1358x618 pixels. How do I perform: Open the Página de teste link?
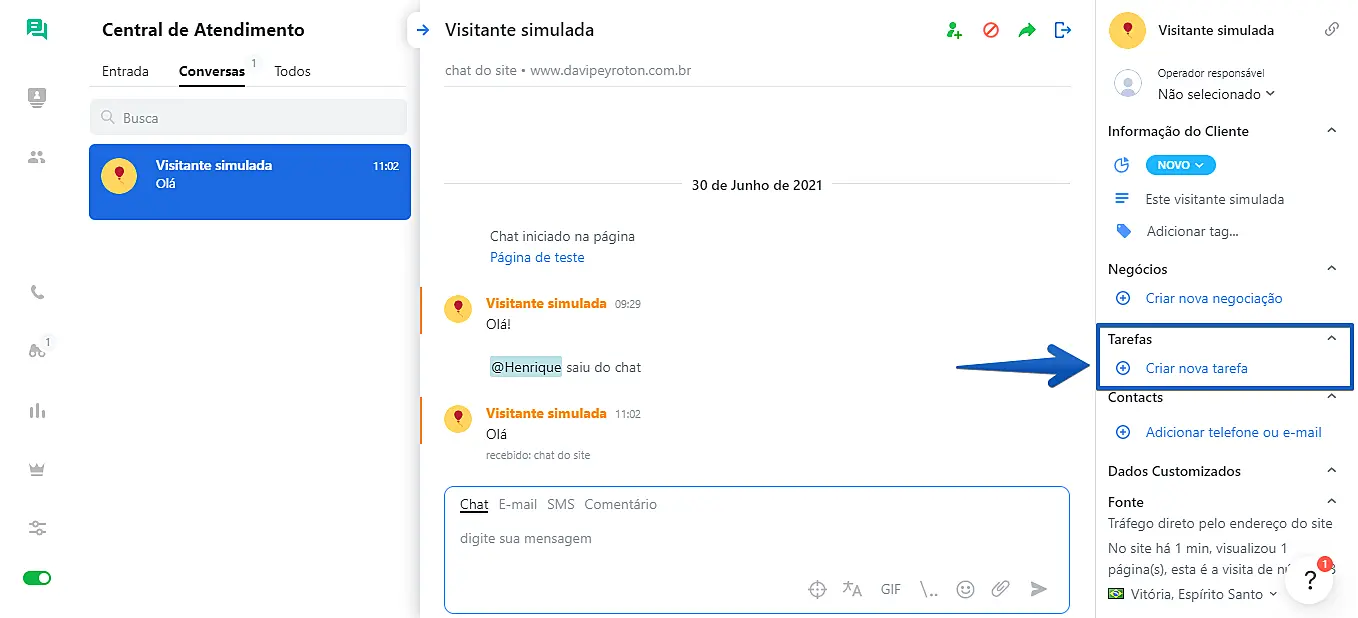[x=537, y=257]
